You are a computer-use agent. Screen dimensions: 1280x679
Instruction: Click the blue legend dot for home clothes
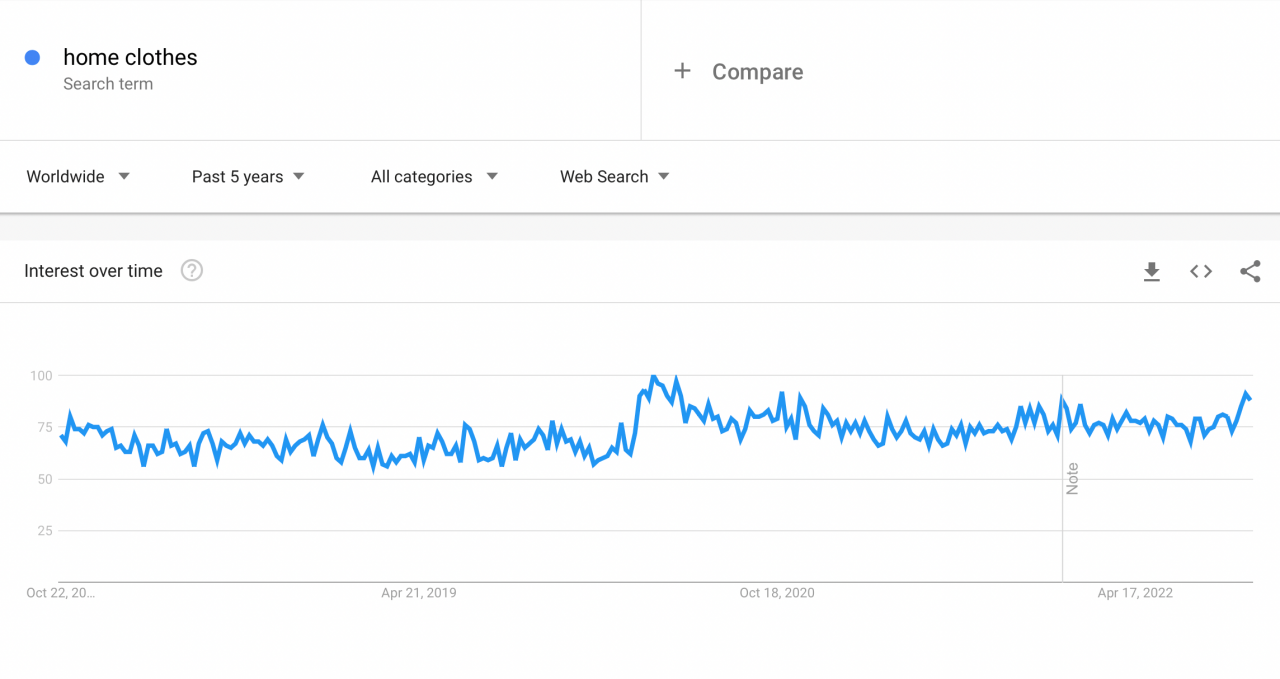(31, 58)
